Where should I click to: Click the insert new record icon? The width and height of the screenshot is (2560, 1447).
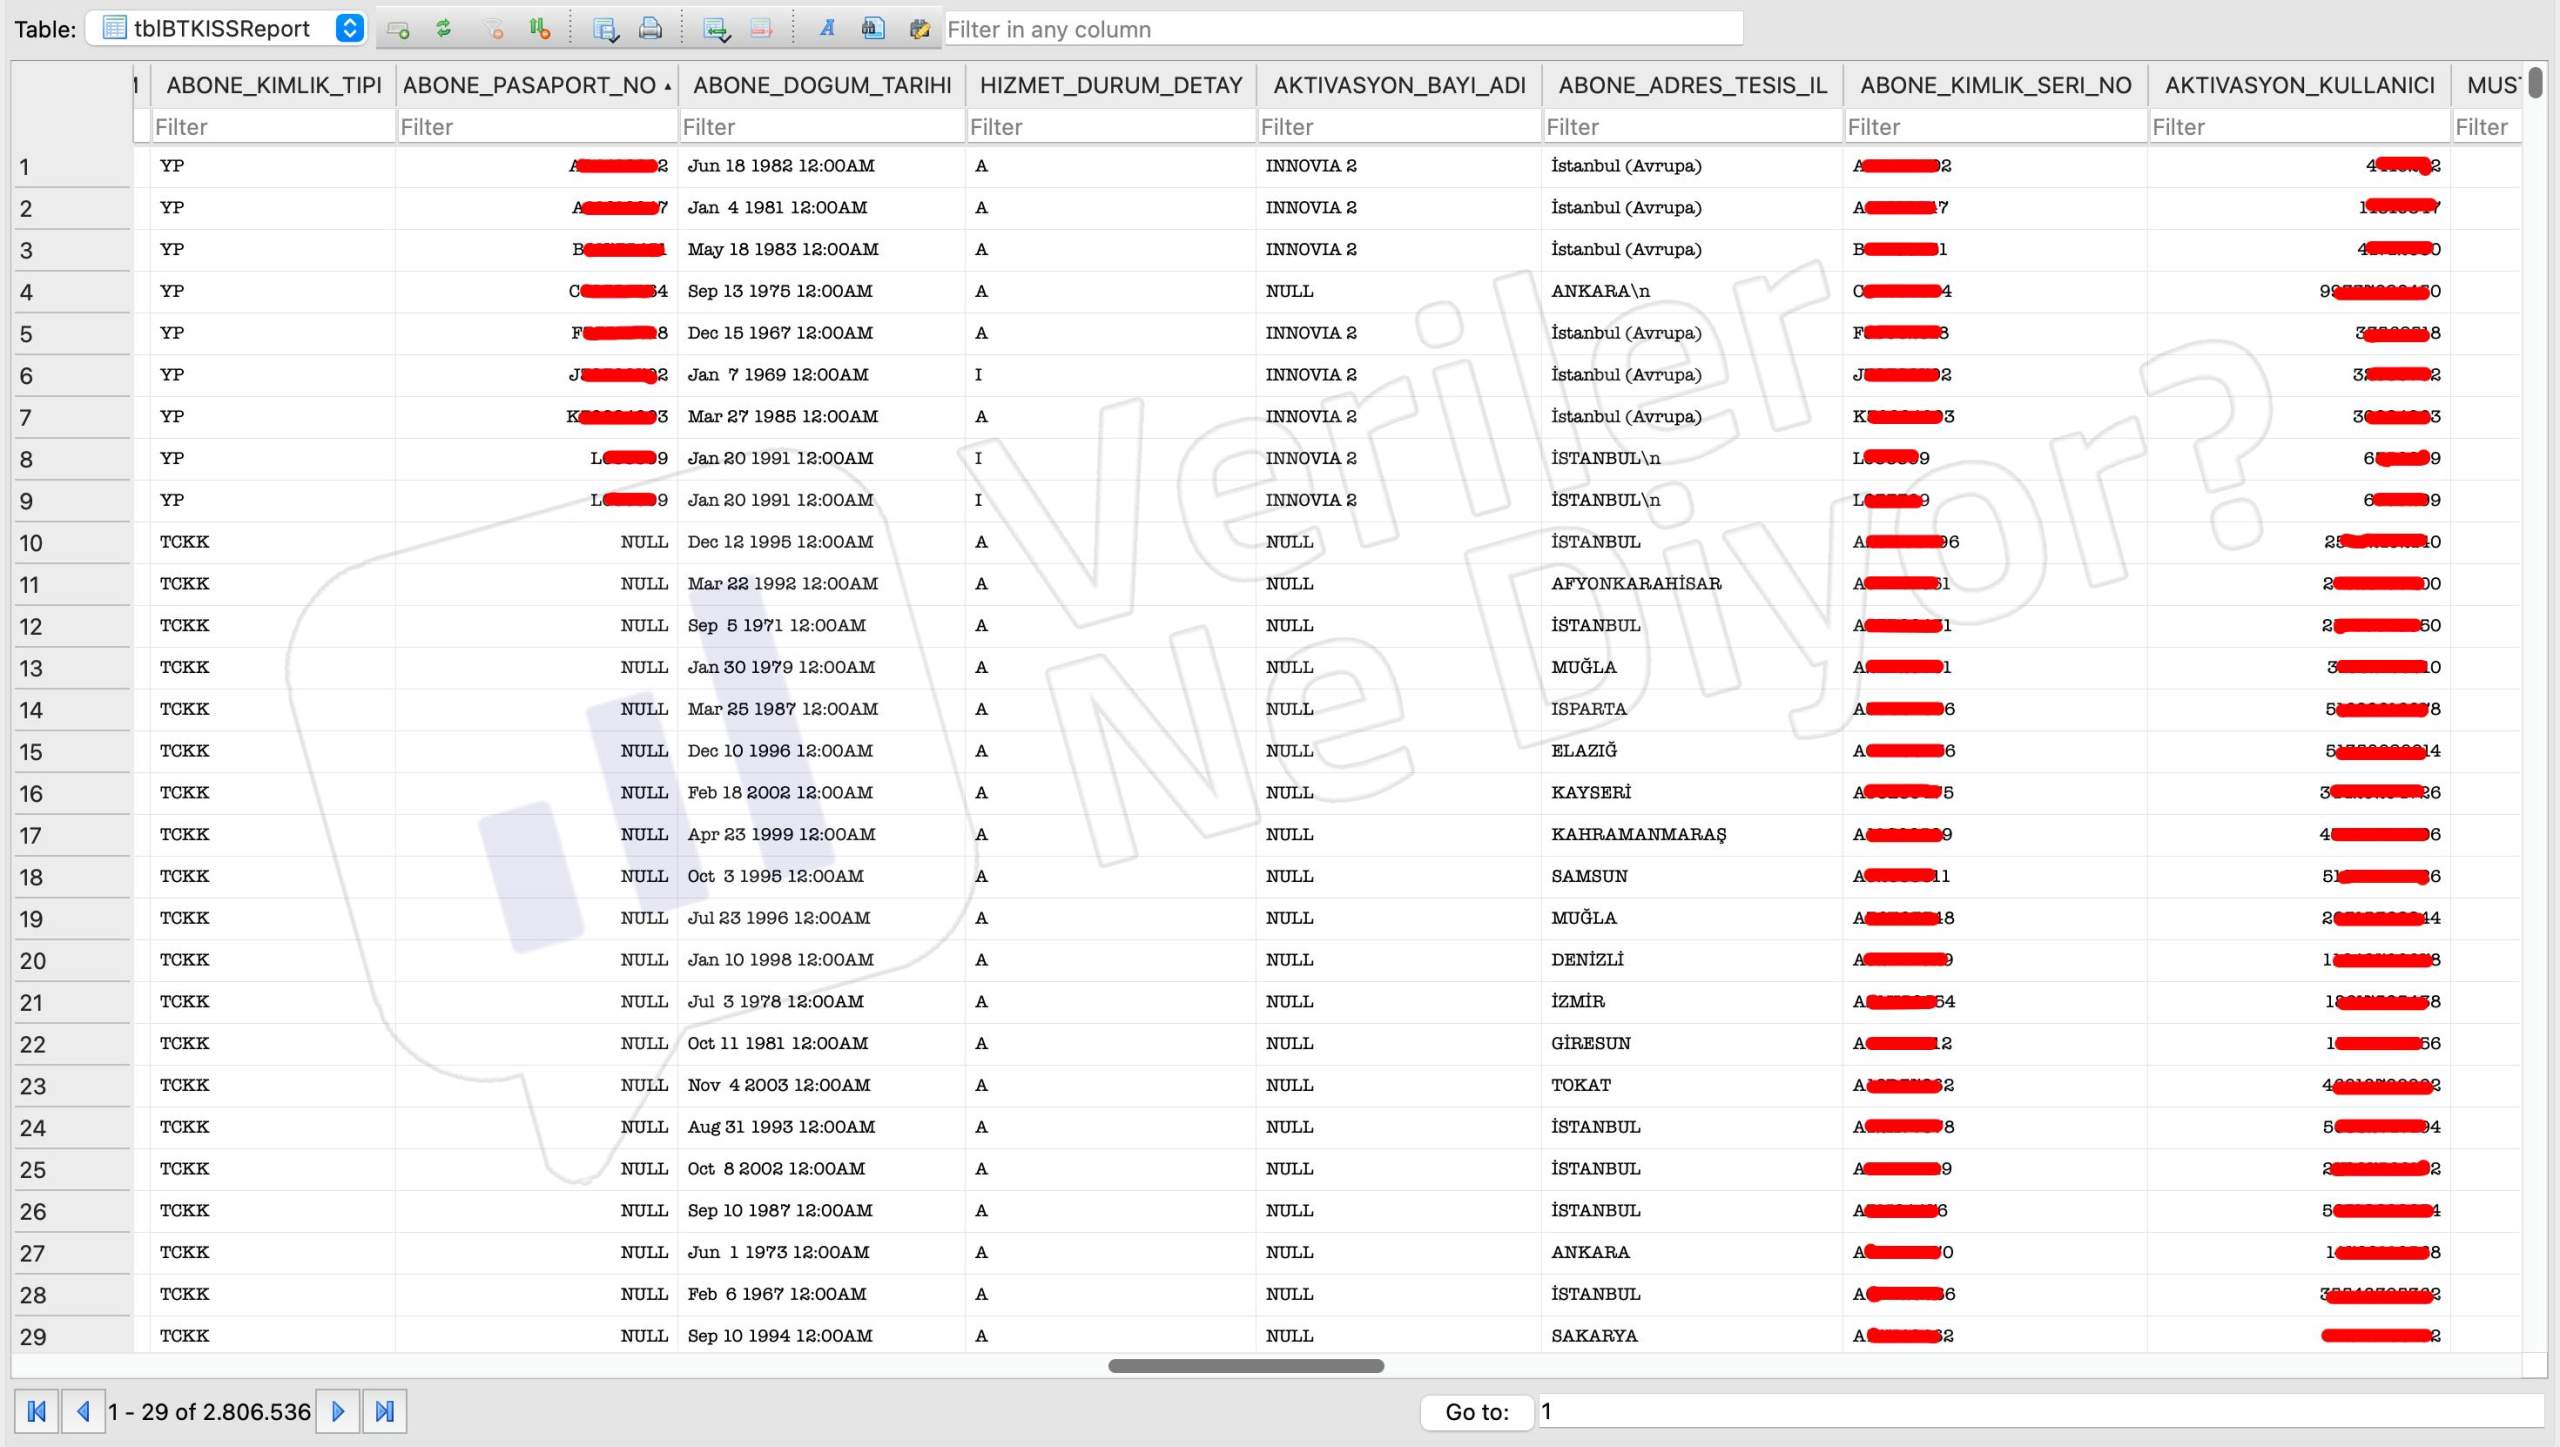[x=716, y=28]
